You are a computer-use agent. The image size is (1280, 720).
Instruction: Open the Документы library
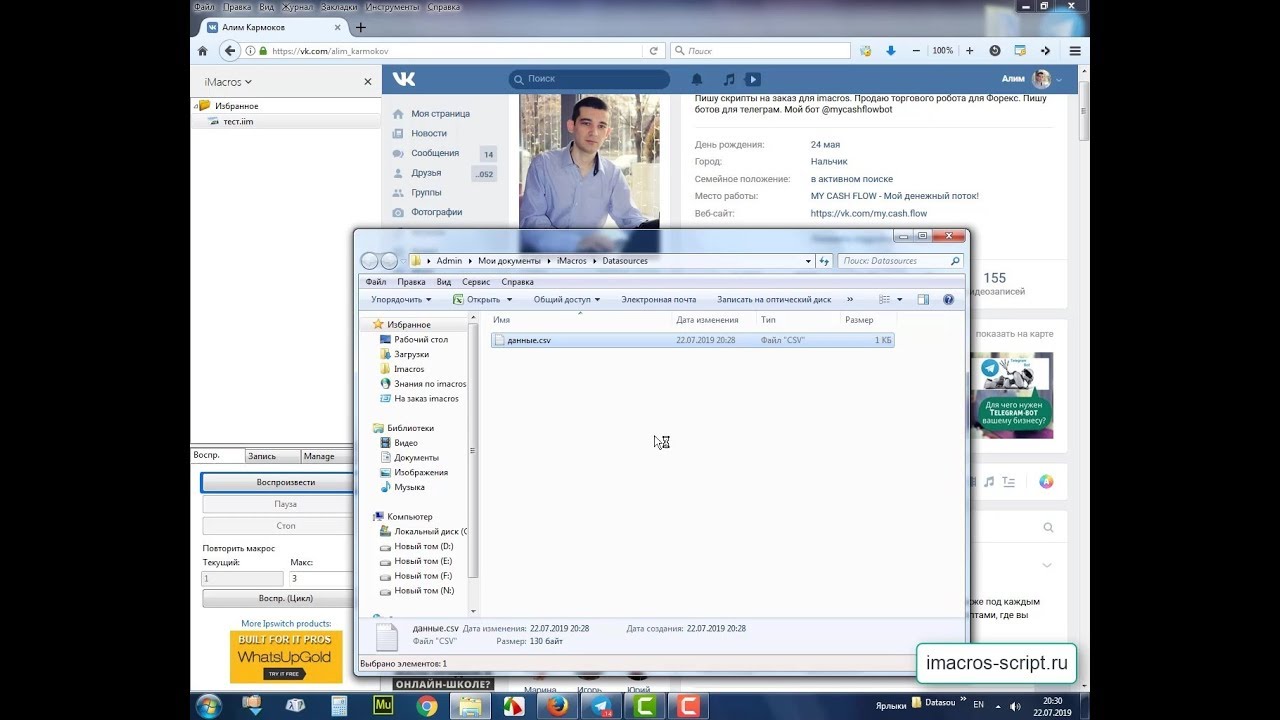tap(416, 458)
